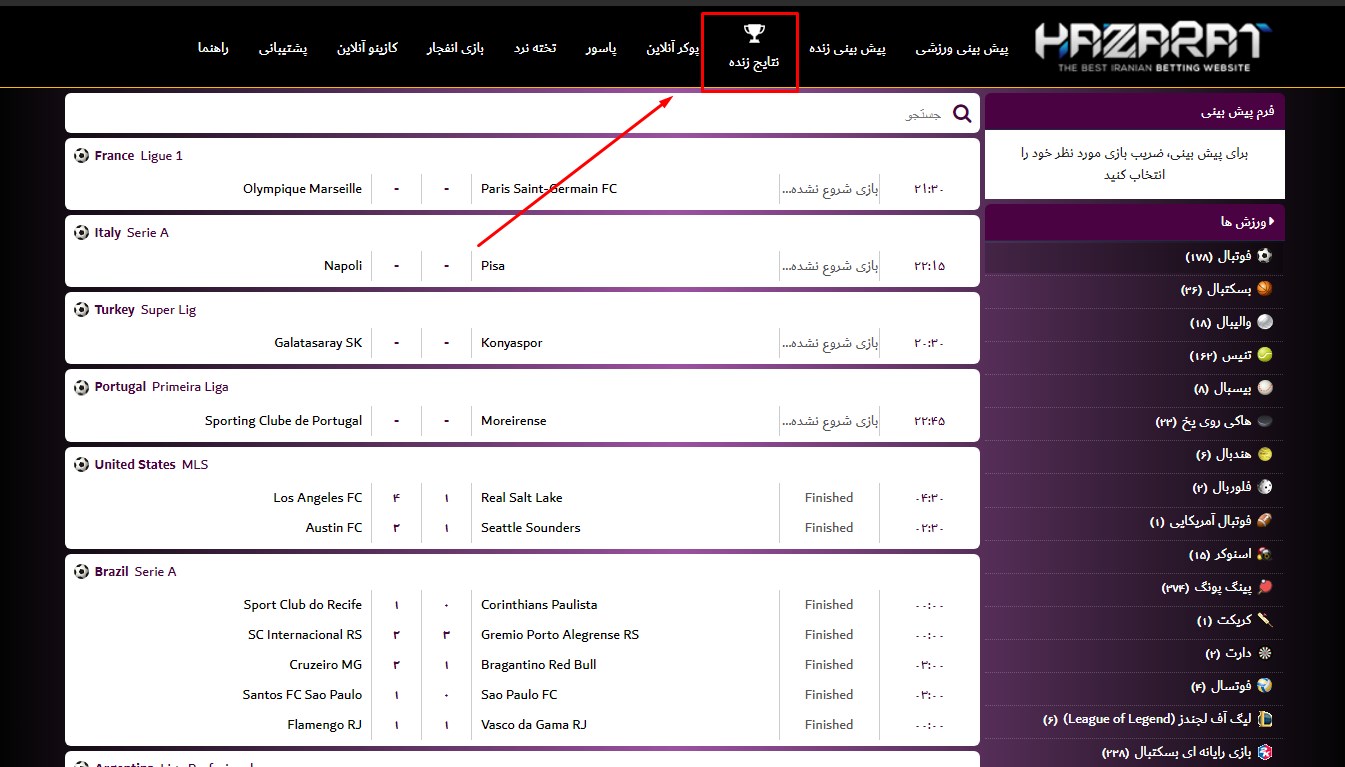Click the globe icon beside France Ligue 1

tap(81, 155)
